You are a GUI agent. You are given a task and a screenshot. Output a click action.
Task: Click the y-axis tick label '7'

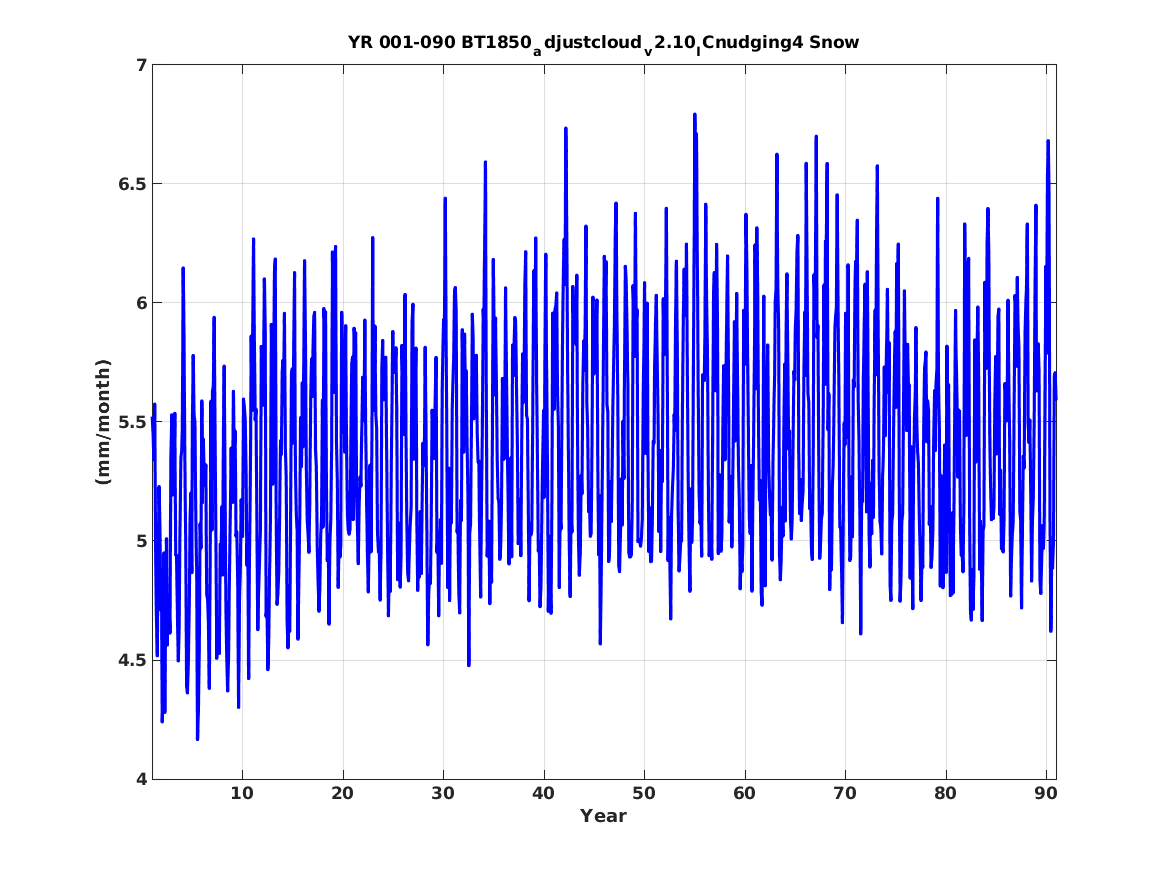point(141,65)
